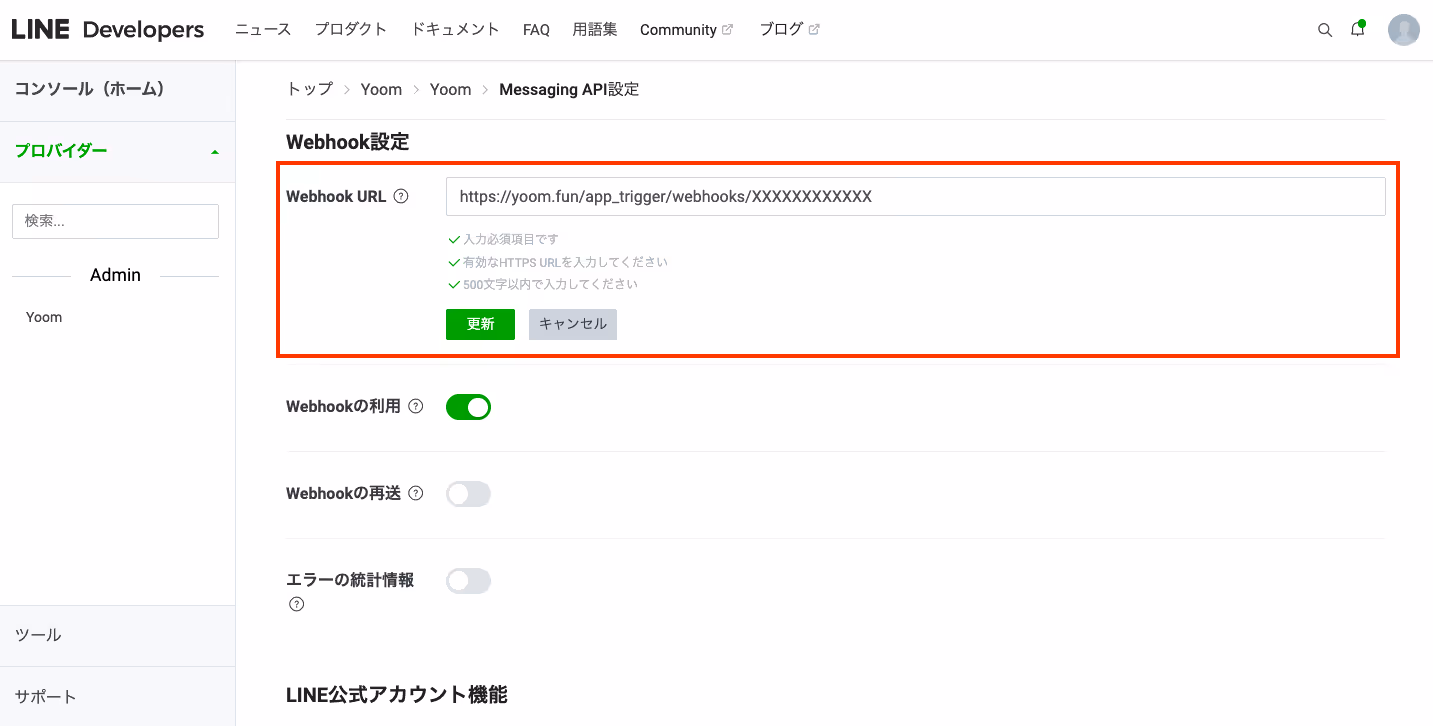Image resolution: width=1433 pixels, height=726 pixels.
Task: Click the 500文字以内 validation message
Action: [550, 284]
